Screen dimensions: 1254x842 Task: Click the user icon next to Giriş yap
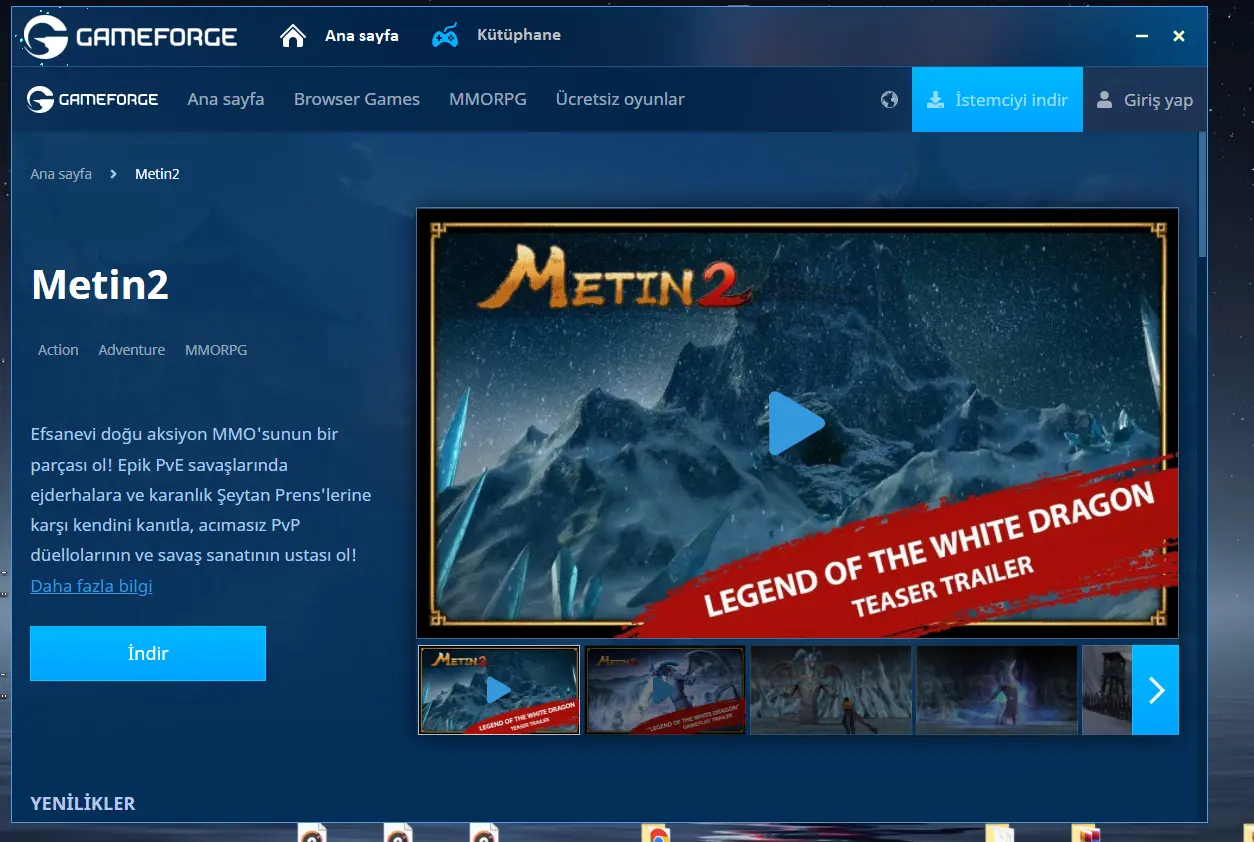(x=1104, y=100)
